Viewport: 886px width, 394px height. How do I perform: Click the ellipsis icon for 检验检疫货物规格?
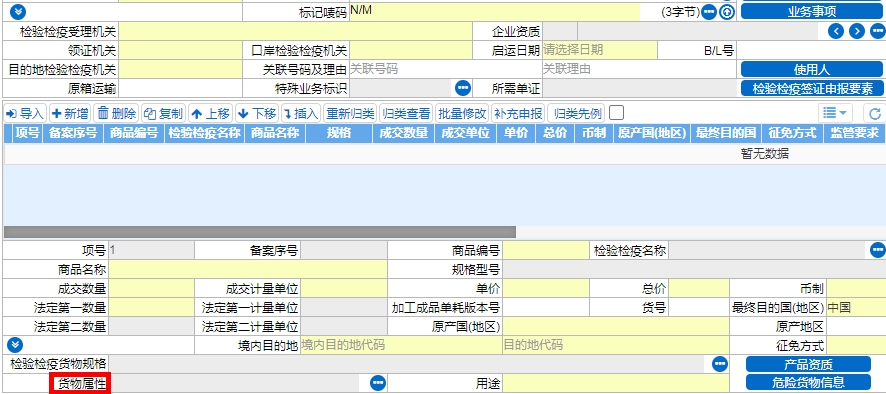pos(719,363)
